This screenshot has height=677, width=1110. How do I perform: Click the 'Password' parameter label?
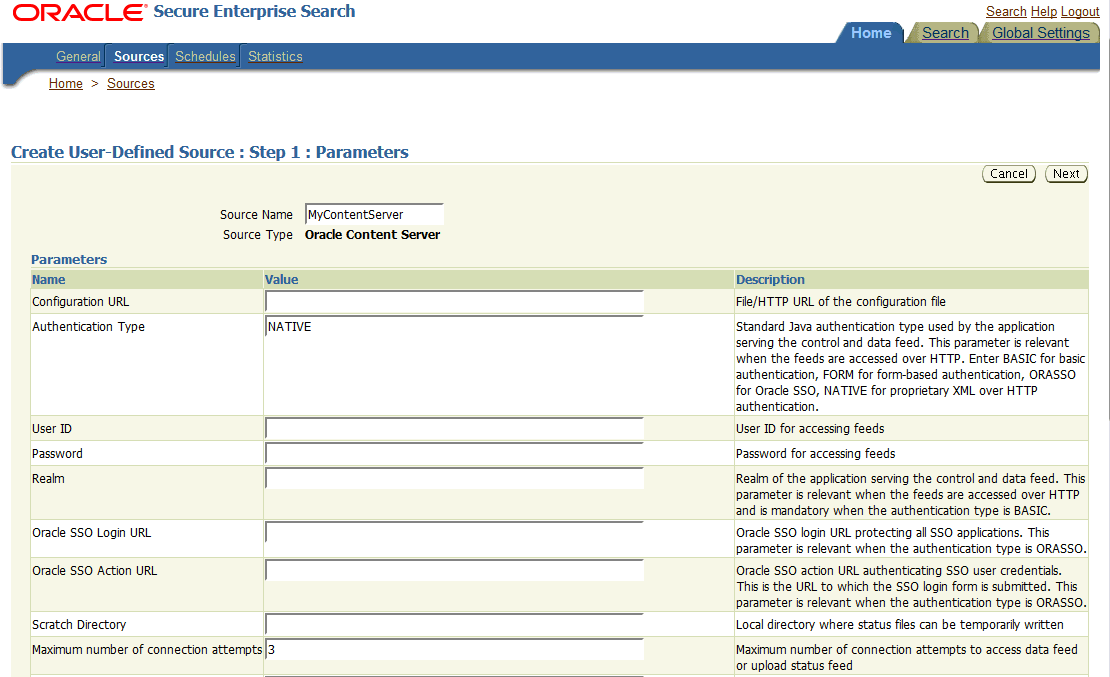pyautogui.click(x=57, y=453)
